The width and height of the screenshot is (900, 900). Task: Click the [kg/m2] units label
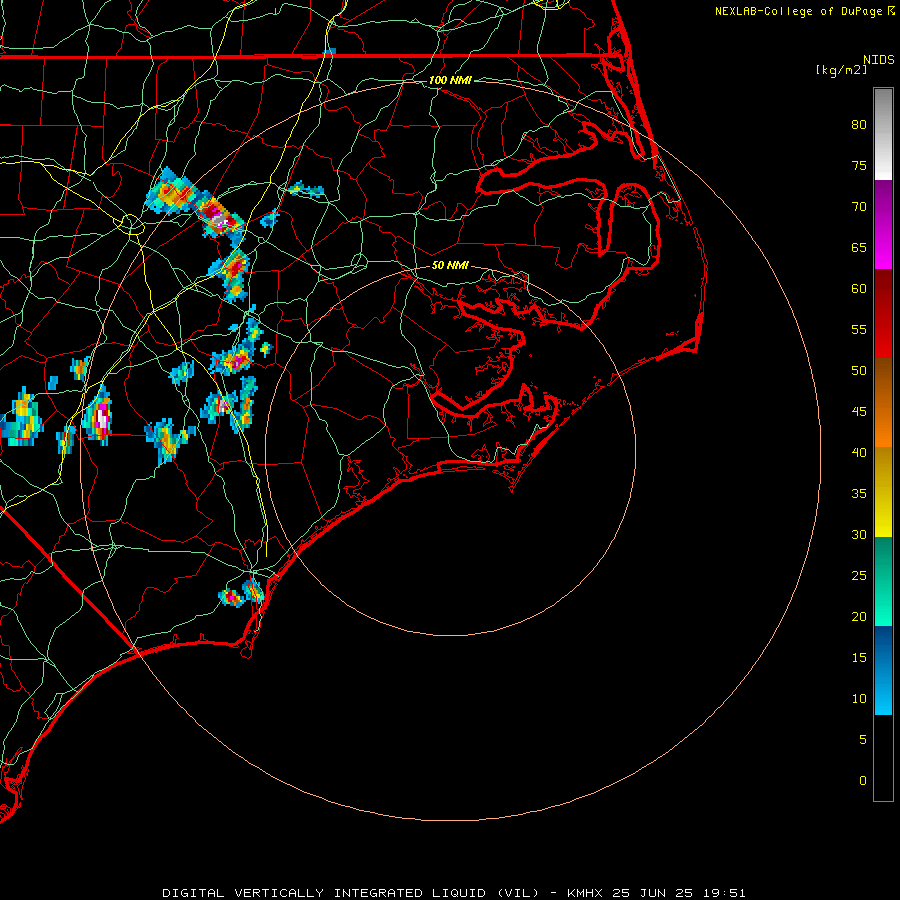(x=842, y=70)
